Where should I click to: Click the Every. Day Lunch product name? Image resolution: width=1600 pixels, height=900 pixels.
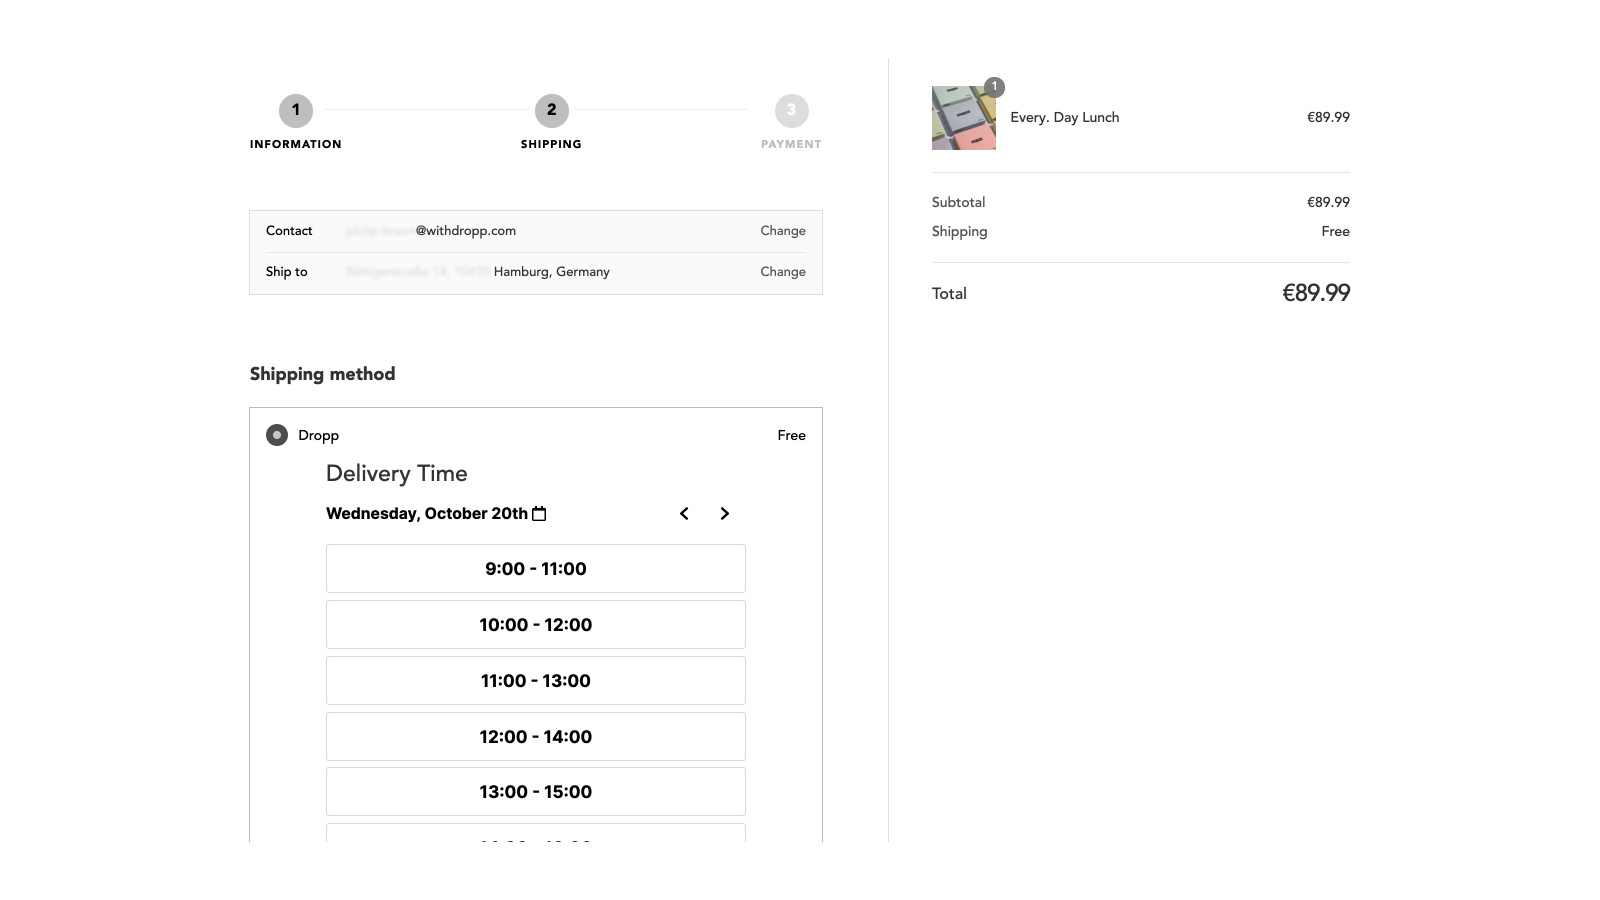(1064, 118)
